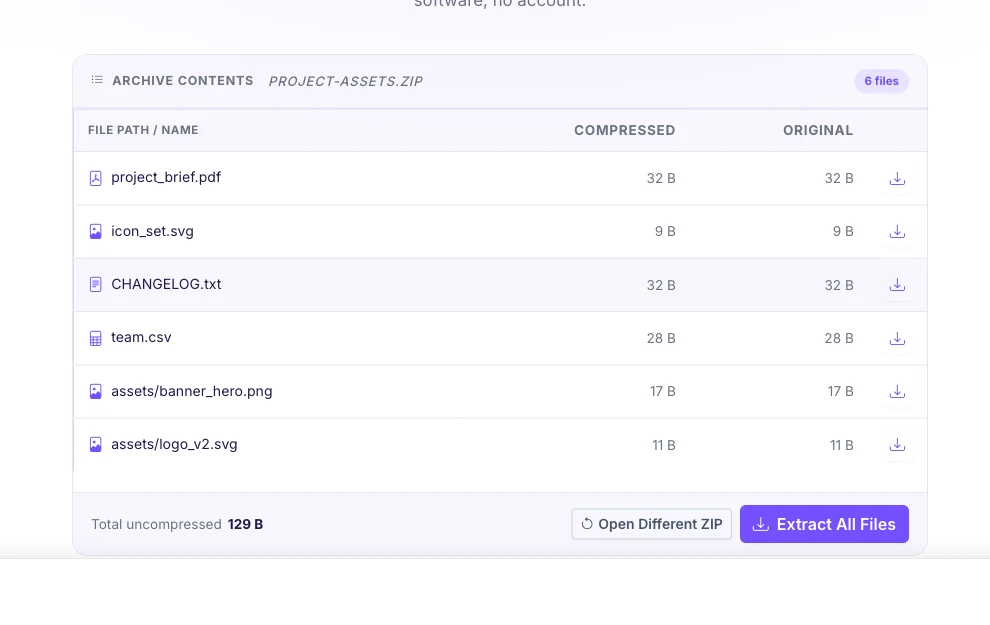The image size is (990, 625).
Task: Download assets/logo_v2.svg with its download icon
Action: [897, 444]
